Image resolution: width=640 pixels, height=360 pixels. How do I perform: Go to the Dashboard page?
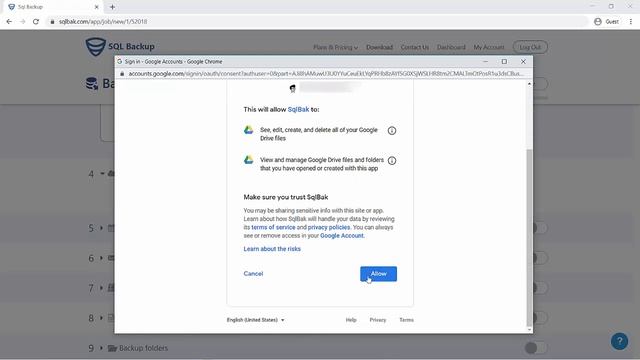tap(451, 47)
